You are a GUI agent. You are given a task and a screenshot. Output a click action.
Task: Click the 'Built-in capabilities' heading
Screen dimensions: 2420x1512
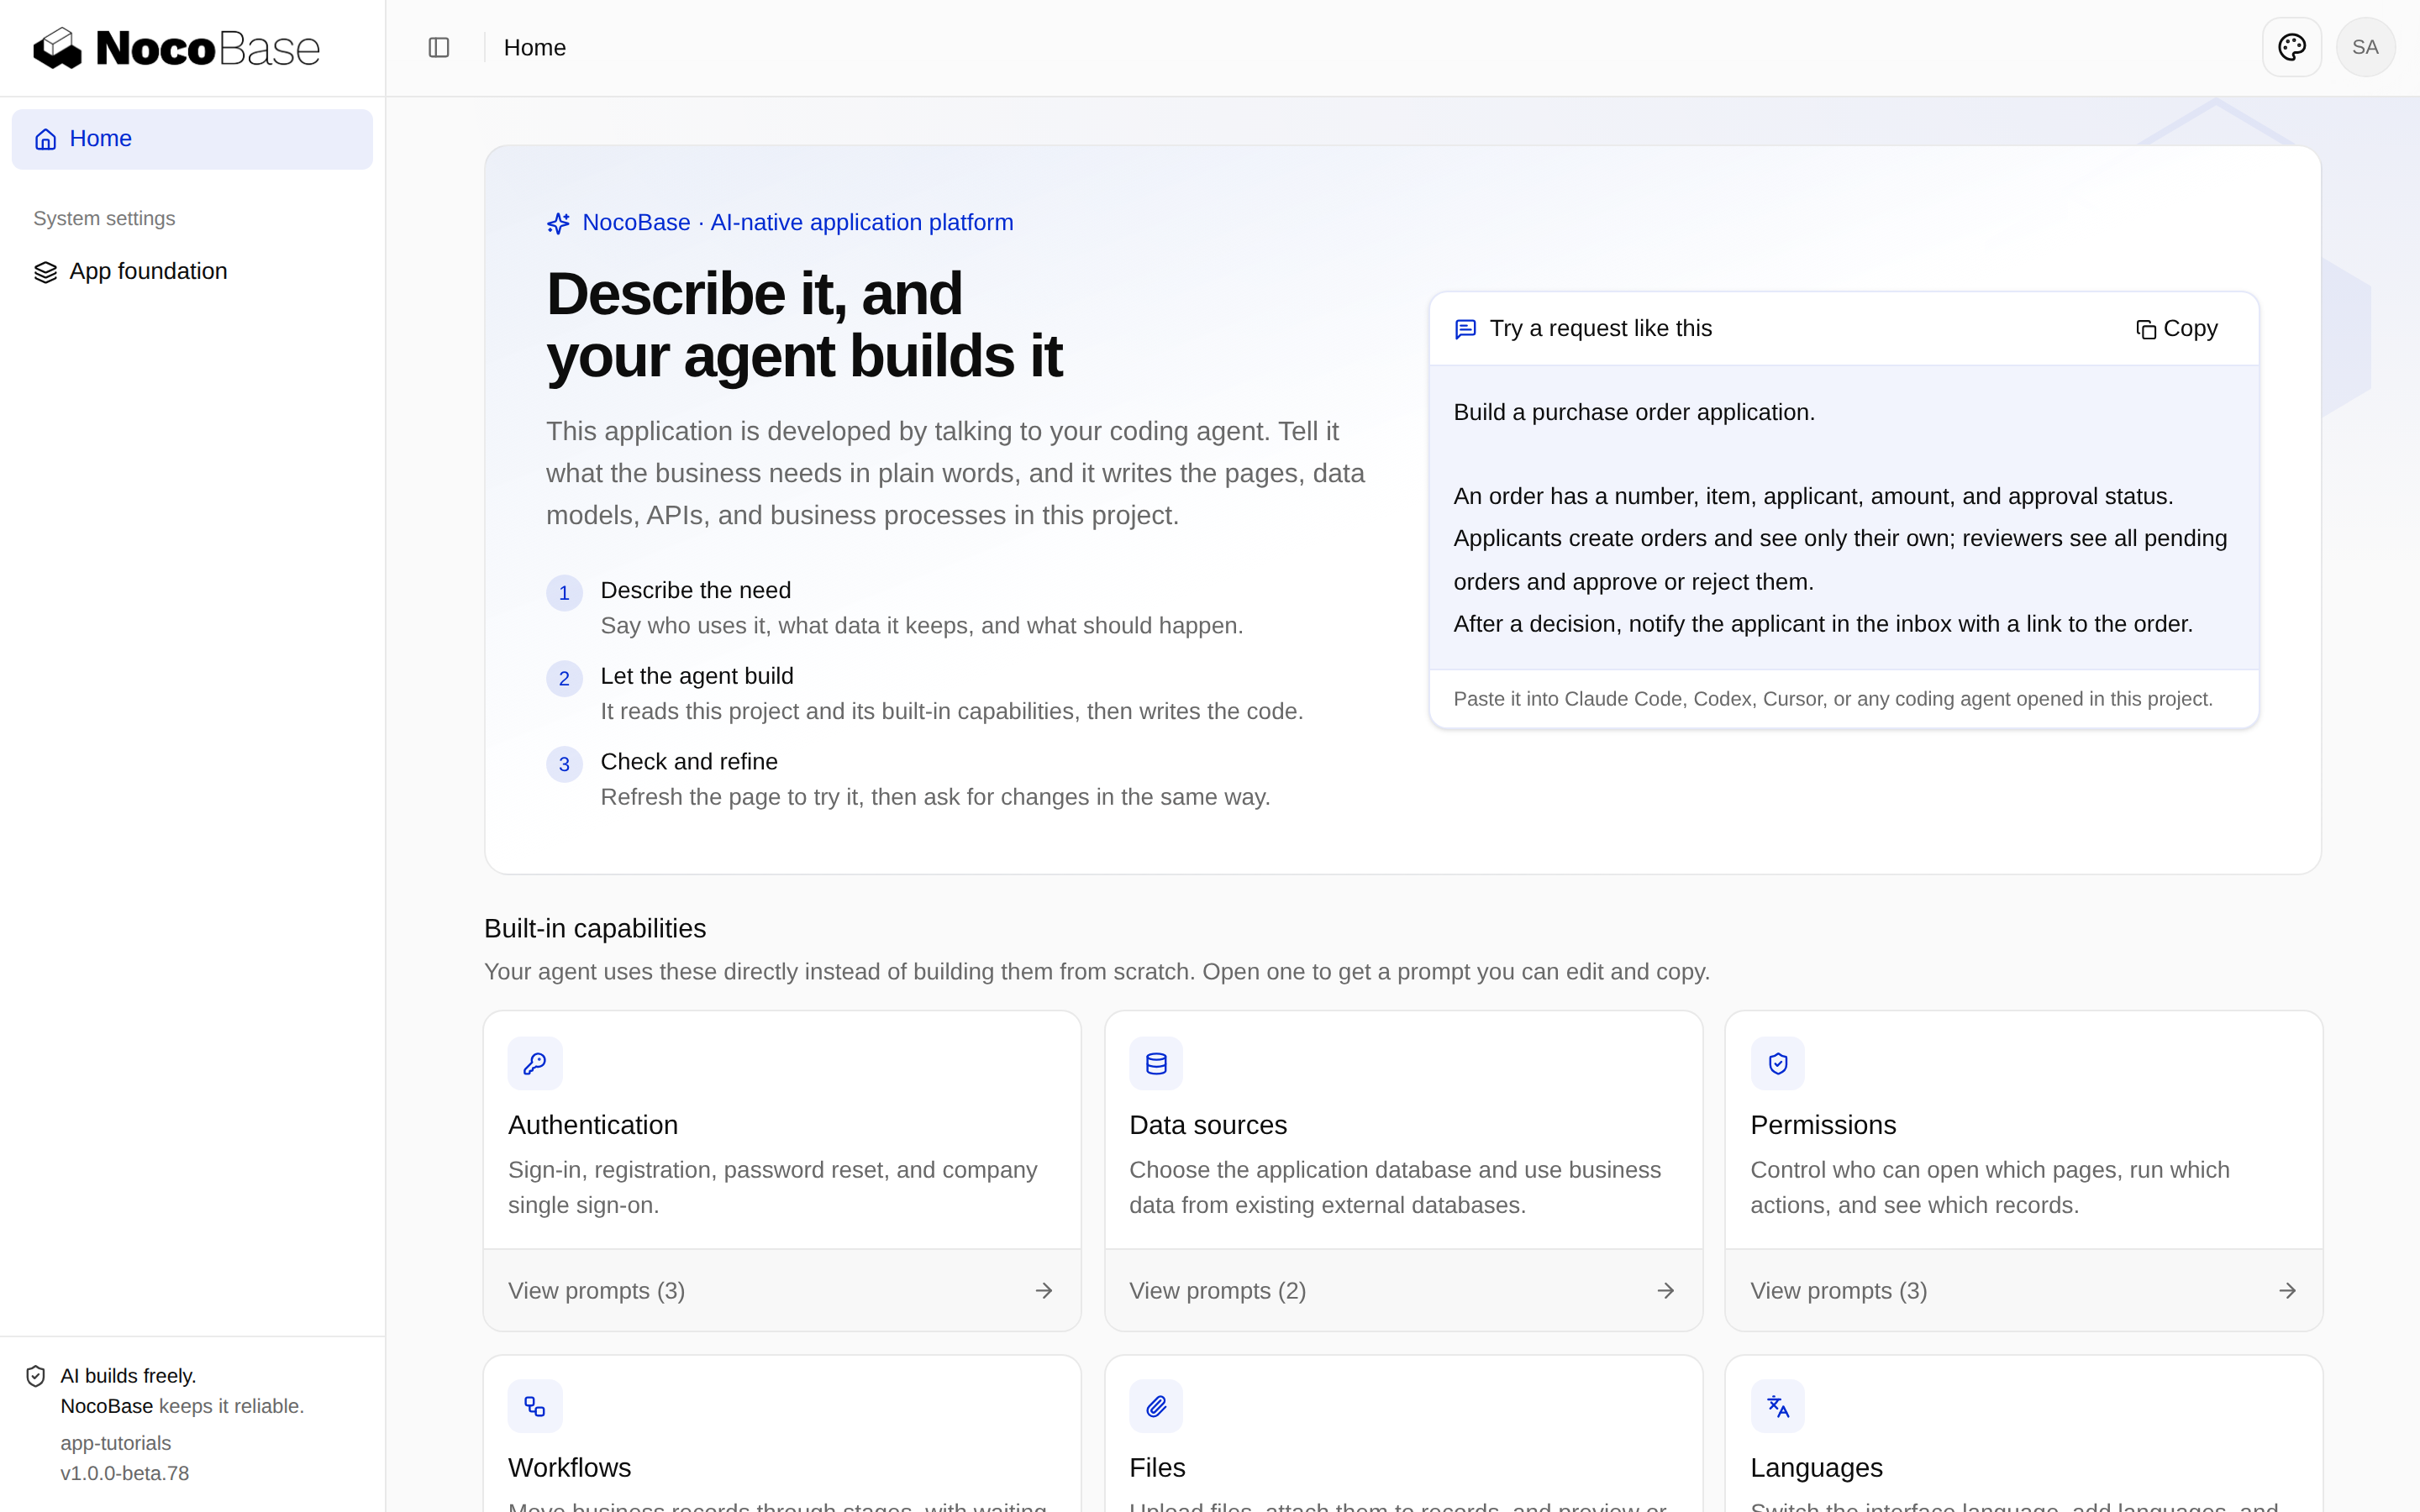[x=595, y=929]
